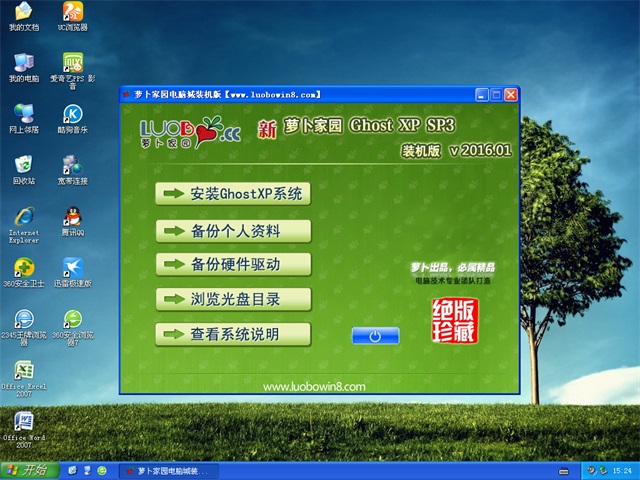Click 查看系统说明 button
Viewport: 640px width, 480px height.
pyautogui.click(x=233, y=334)
